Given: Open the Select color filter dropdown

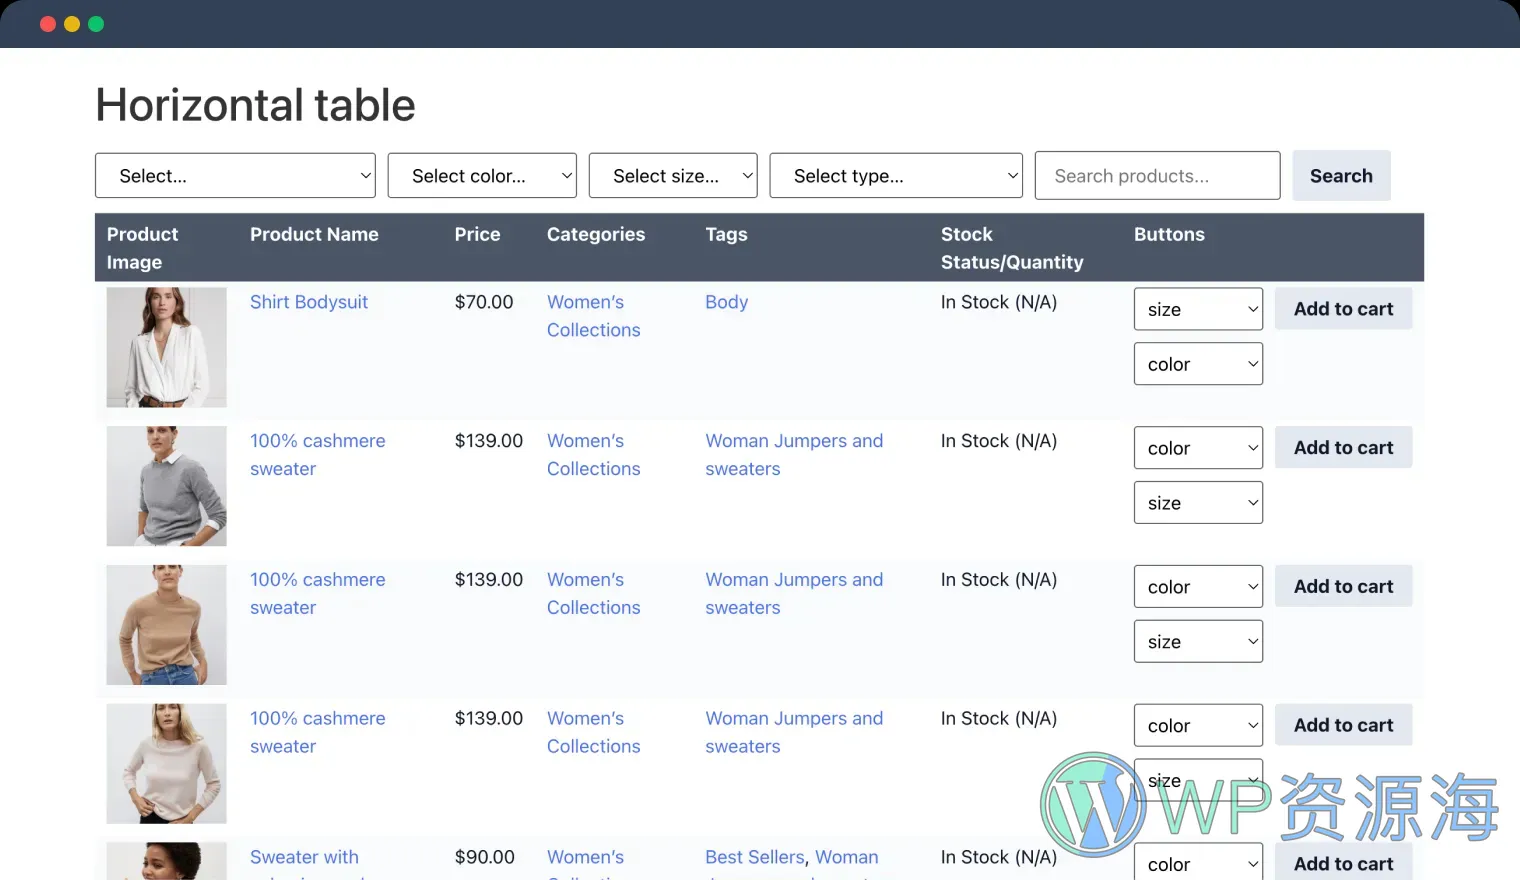Looking at the screenshot, I should coord(481,176).
